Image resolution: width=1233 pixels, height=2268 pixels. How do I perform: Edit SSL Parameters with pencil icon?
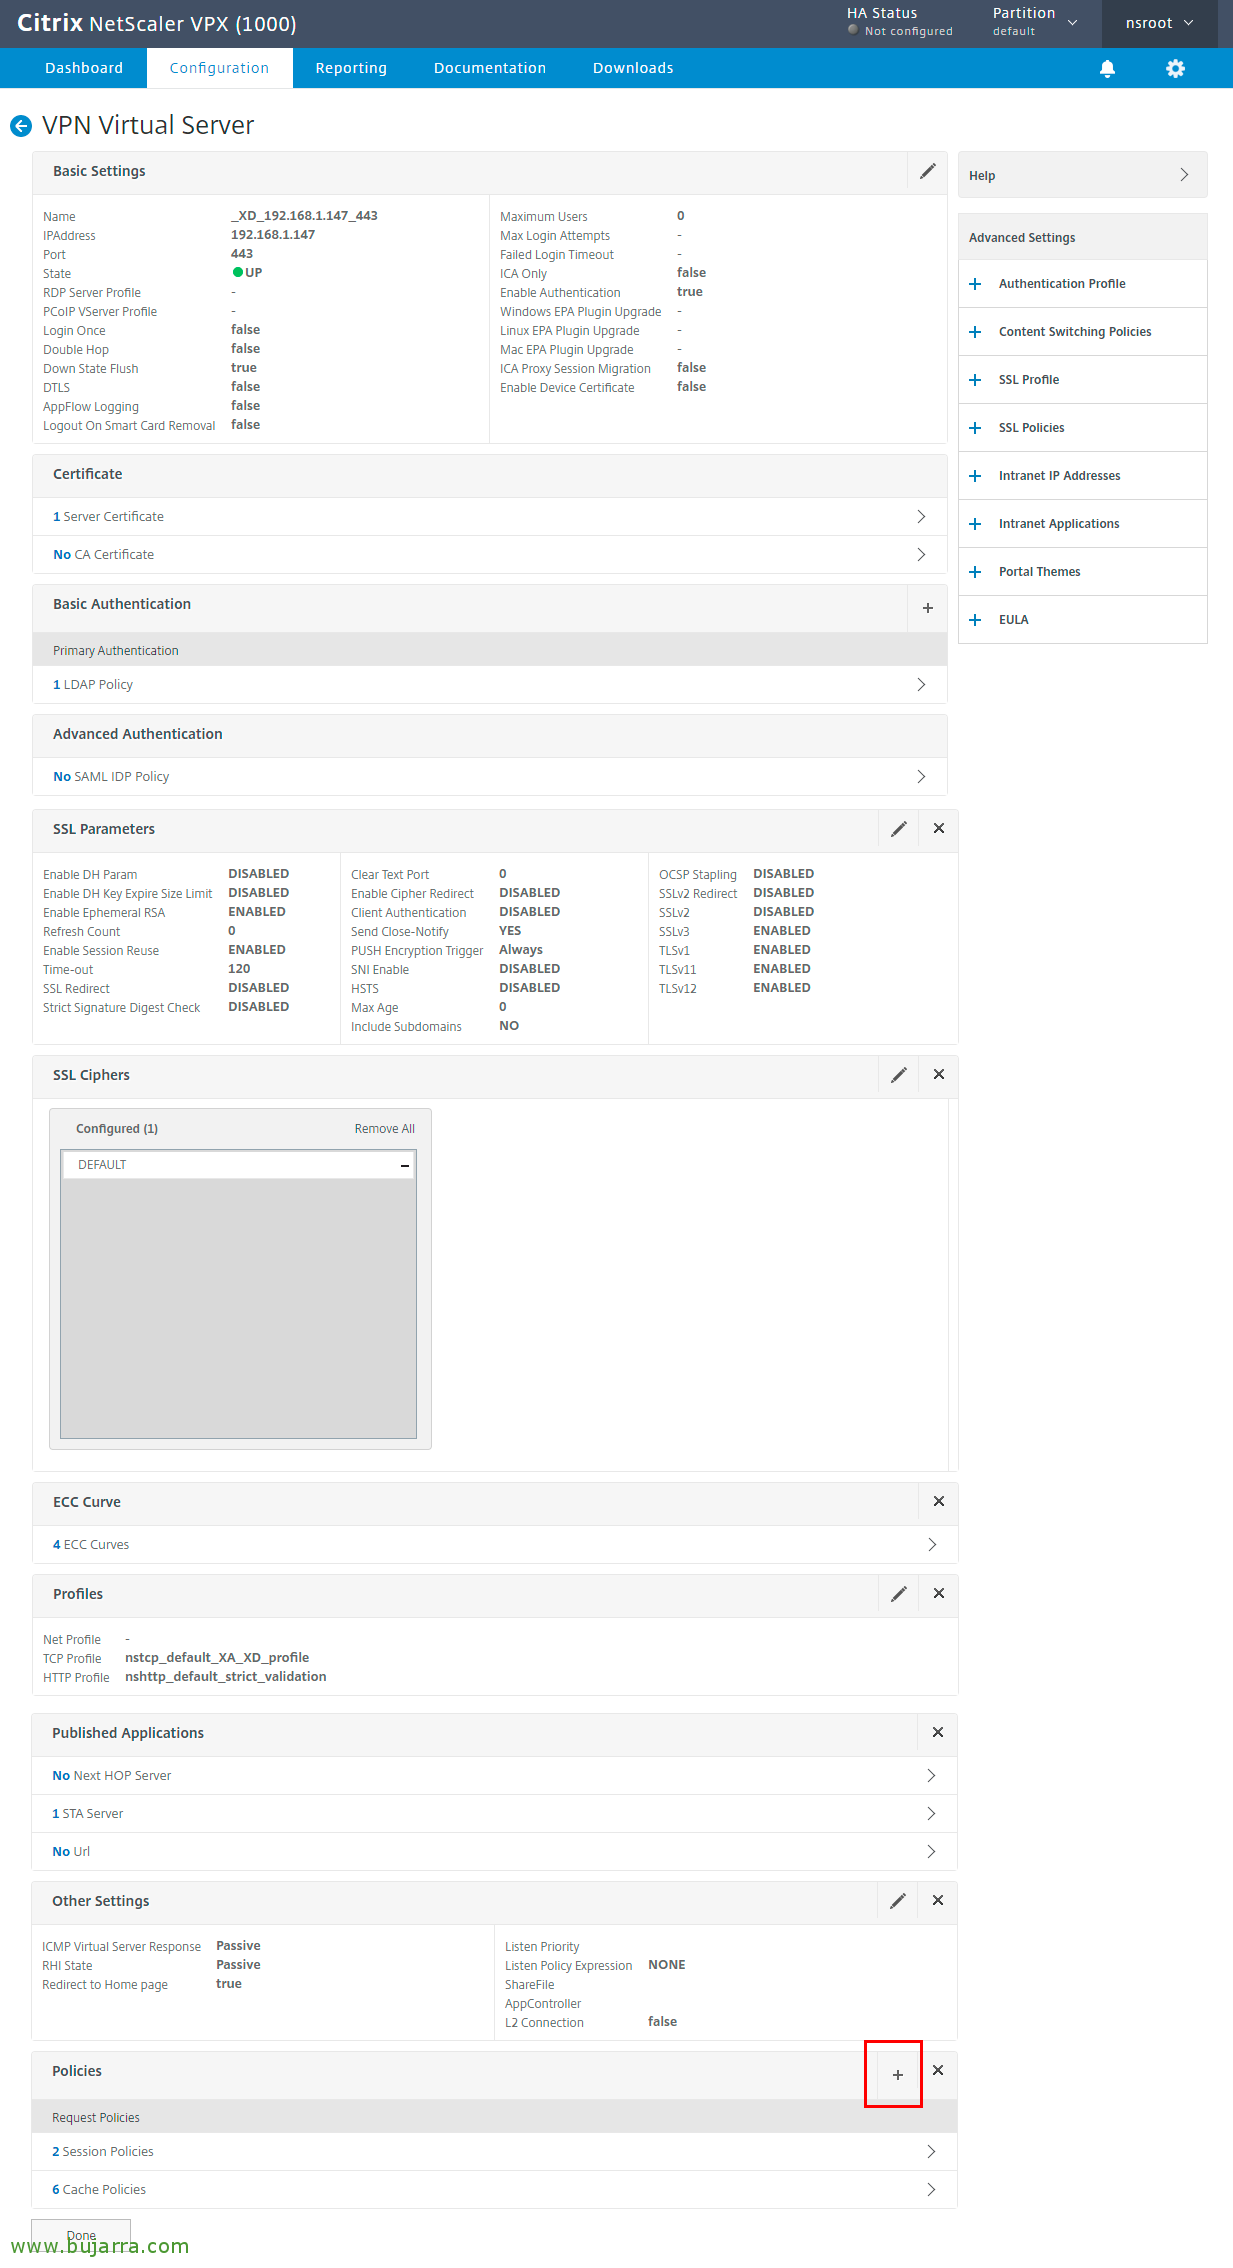(899, 829)
